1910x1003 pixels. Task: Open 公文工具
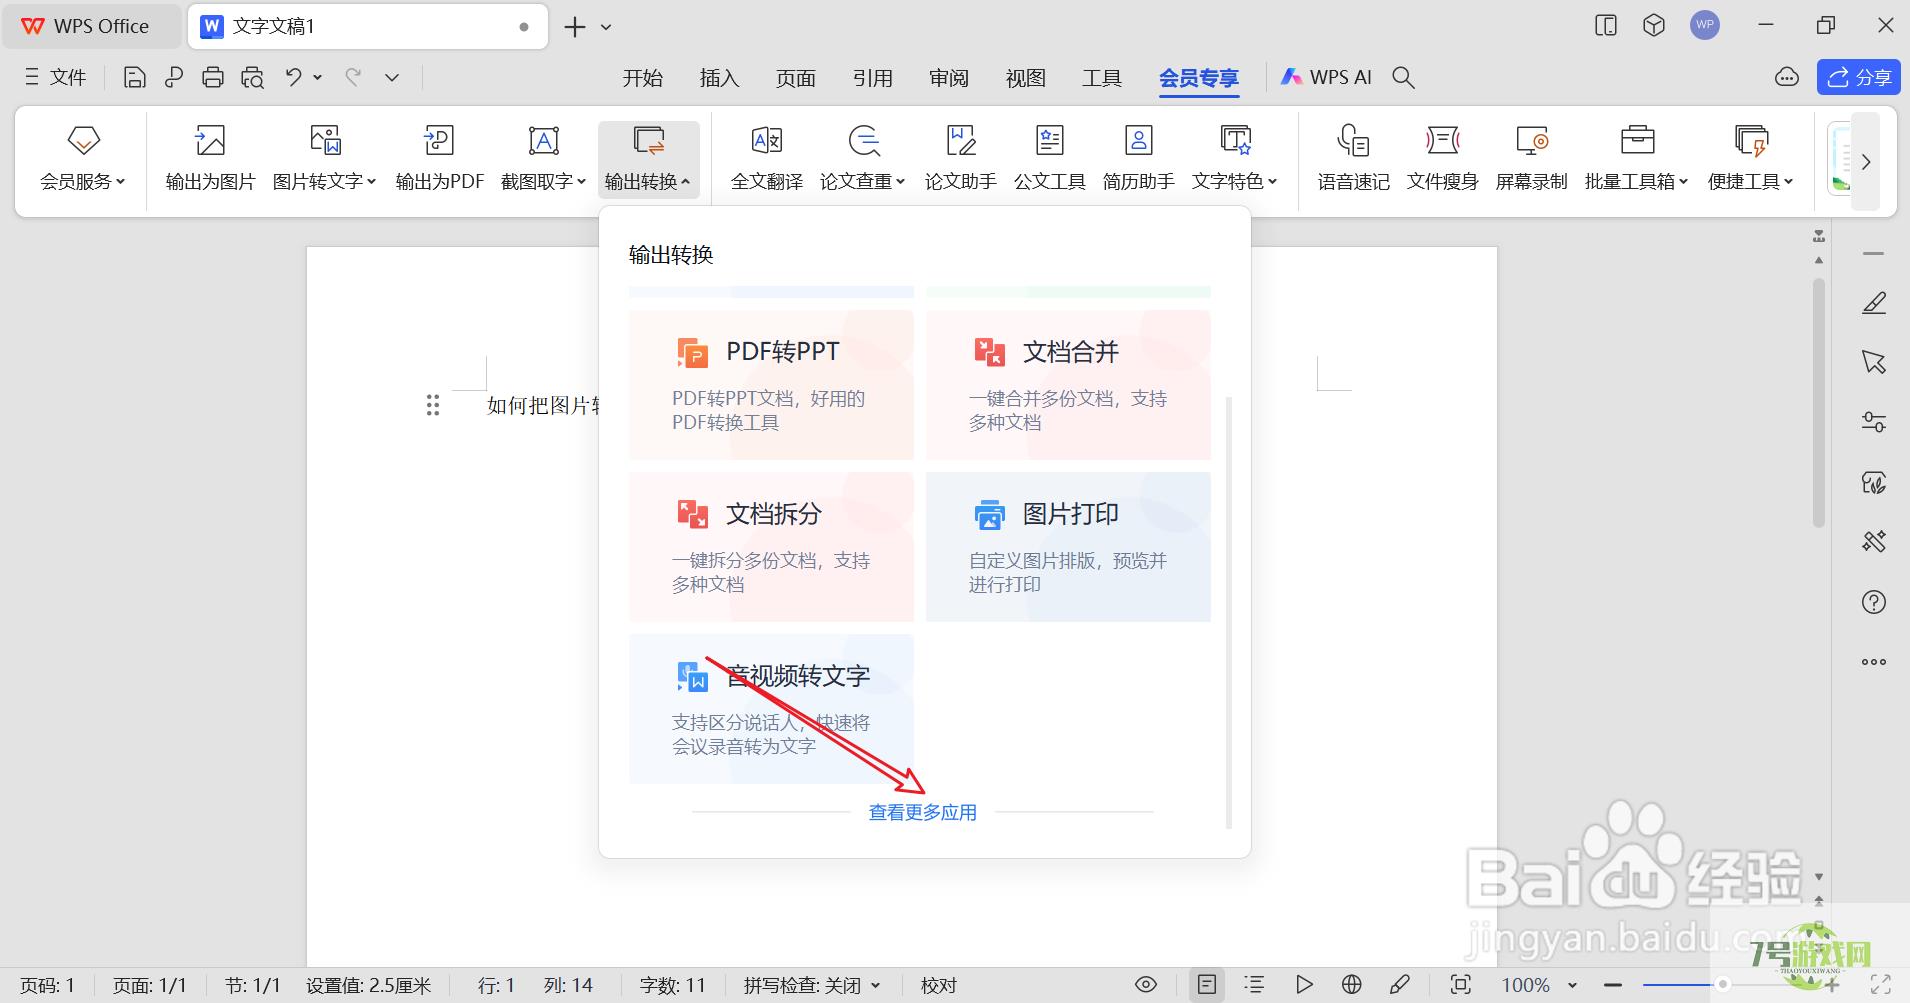pos(1049,159)
